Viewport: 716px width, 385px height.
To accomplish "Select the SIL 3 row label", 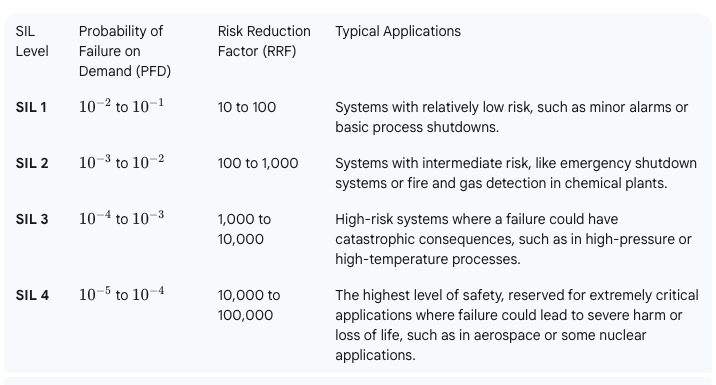I will [32, 219].
